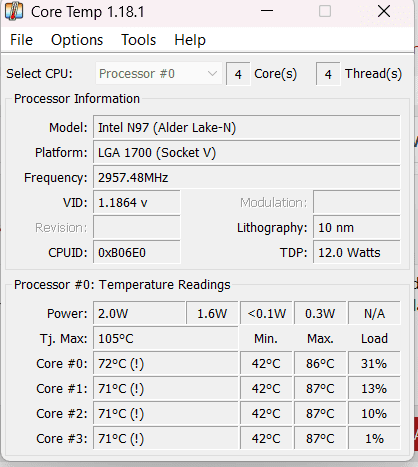Screen dimensions: 418x467
Task: Click the Min. column header
Action: (x=266, y=339)
